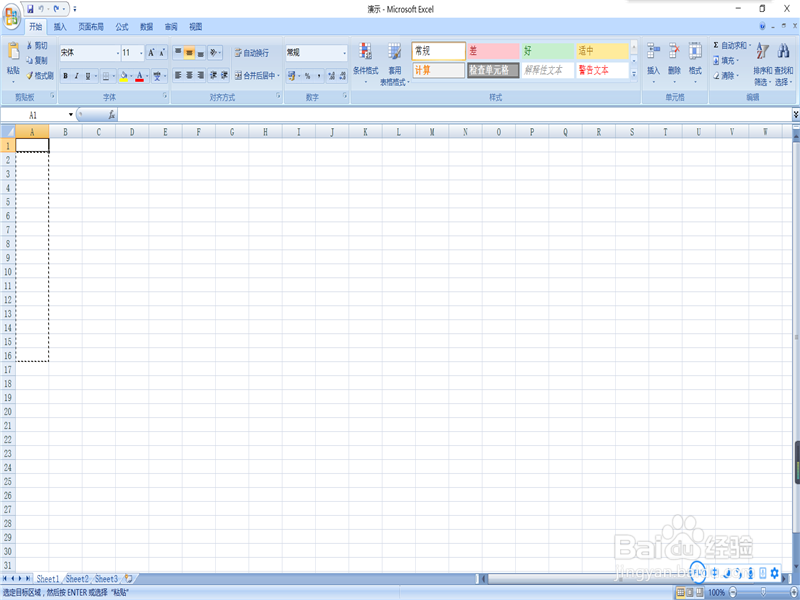Increase font size with large A icon

coord(151,53)
